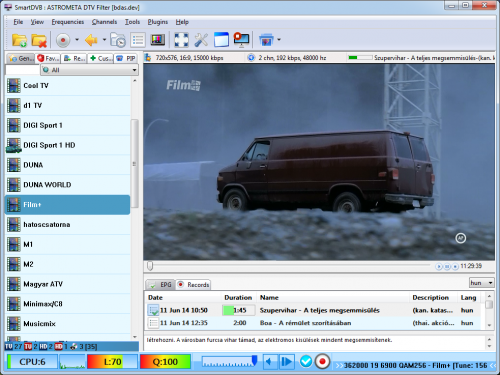
Task: Open the Tools menu
Action: coord(132,22)
